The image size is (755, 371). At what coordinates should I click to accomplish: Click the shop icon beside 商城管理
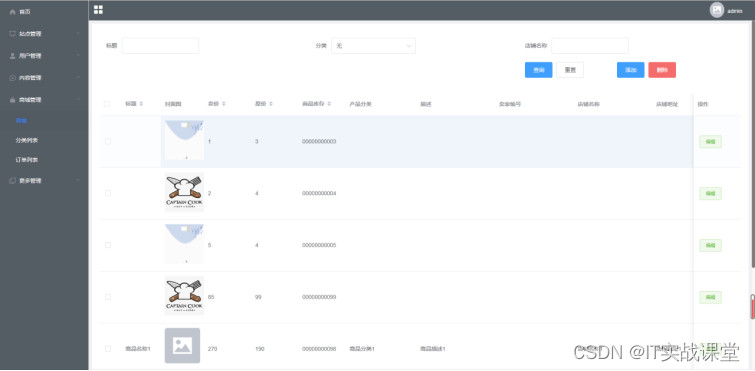[13, 100]
